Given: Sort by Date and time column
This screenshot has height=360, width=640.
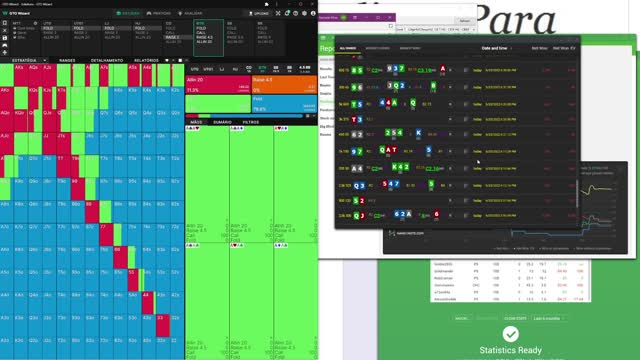Looking at the screenshot, I should click(494, 48).
